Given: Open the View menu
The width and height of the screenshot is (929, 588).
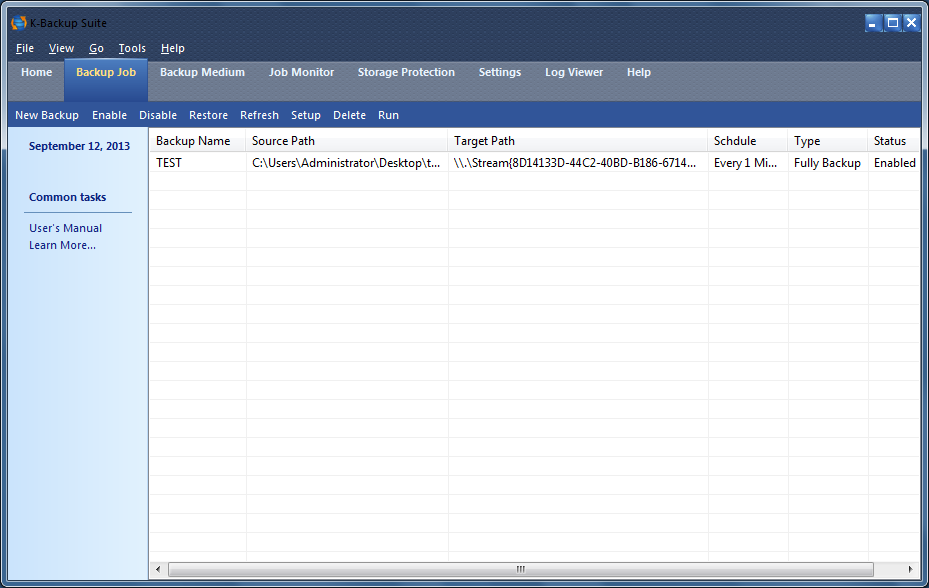Looking at the screenshot, I should pyautogui.click(x=61, y=48).
